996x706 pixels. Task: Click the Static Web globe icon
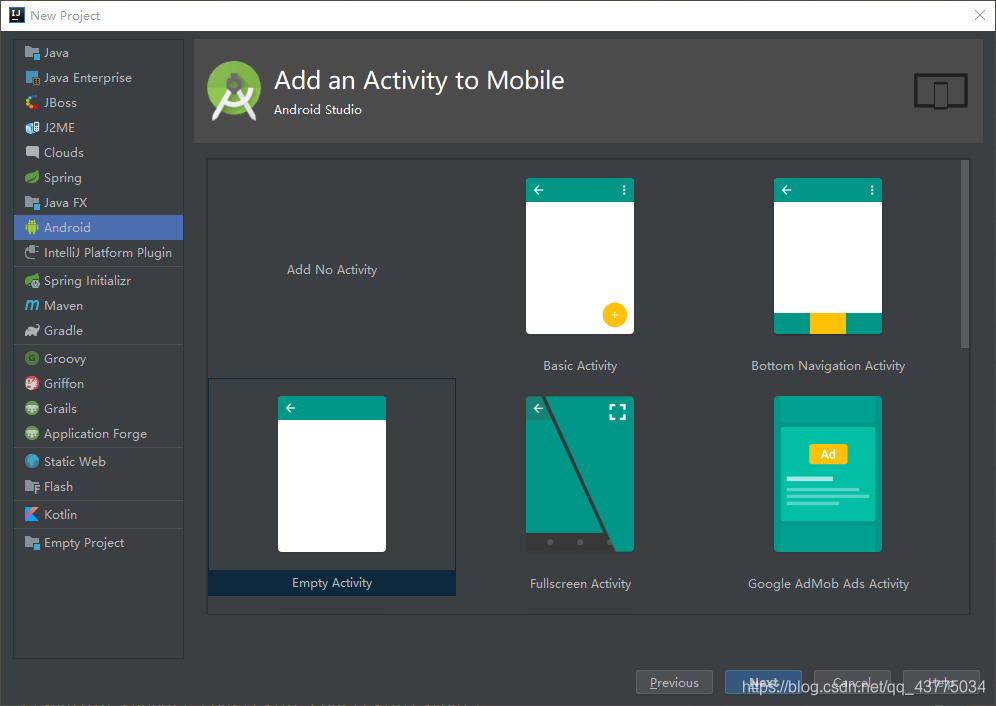[x=32, y=461]
